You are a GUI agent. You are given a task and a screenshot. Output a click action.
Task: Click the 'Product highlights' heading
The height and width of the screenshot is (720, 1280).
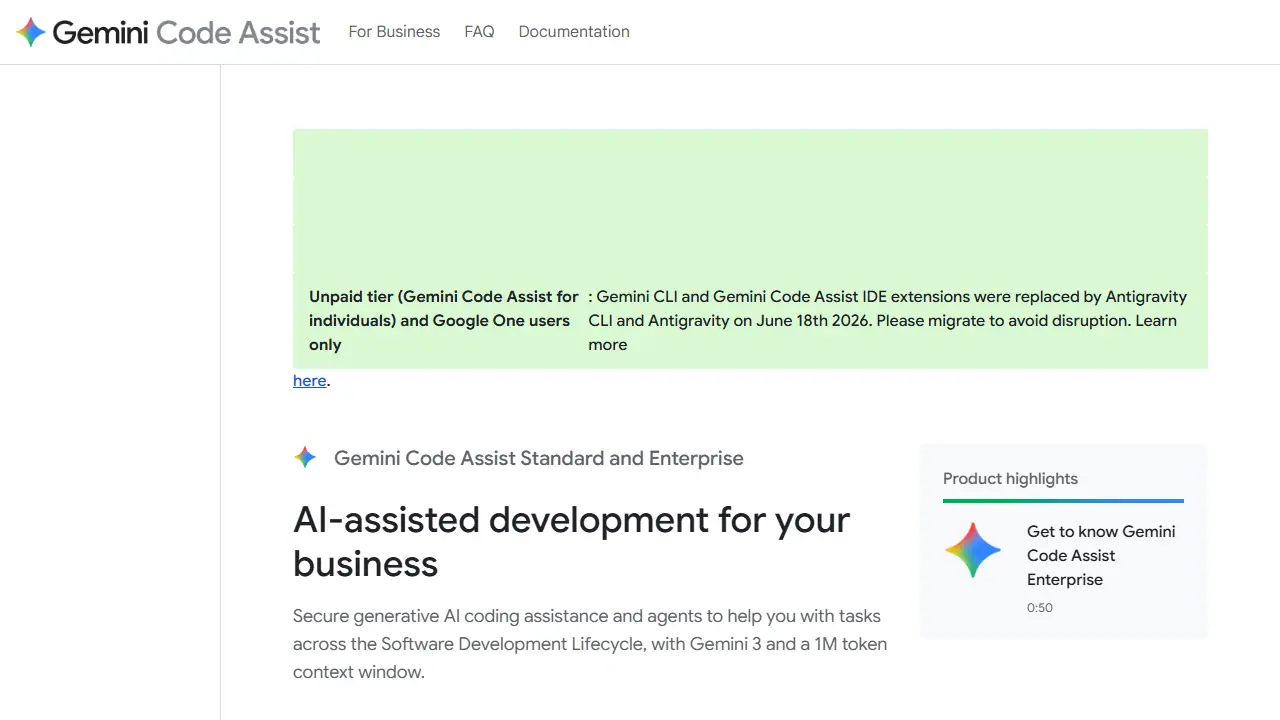1010,479
